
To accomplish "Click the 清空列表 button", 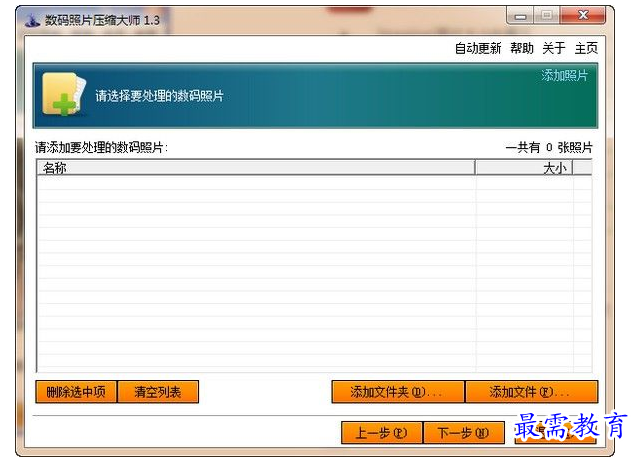I will tap(158, 392).
